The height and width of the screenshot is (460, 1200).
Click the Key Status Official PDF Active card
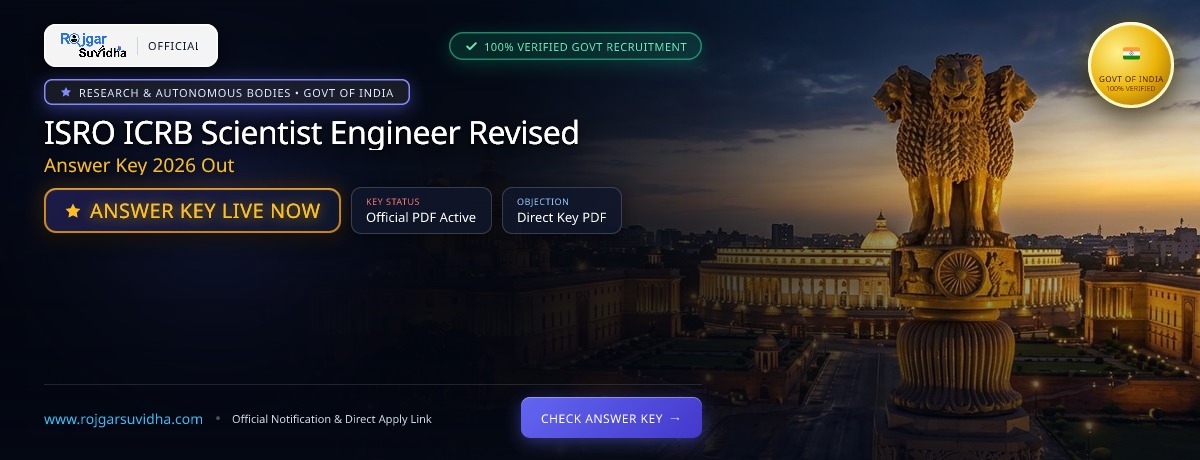421,210
